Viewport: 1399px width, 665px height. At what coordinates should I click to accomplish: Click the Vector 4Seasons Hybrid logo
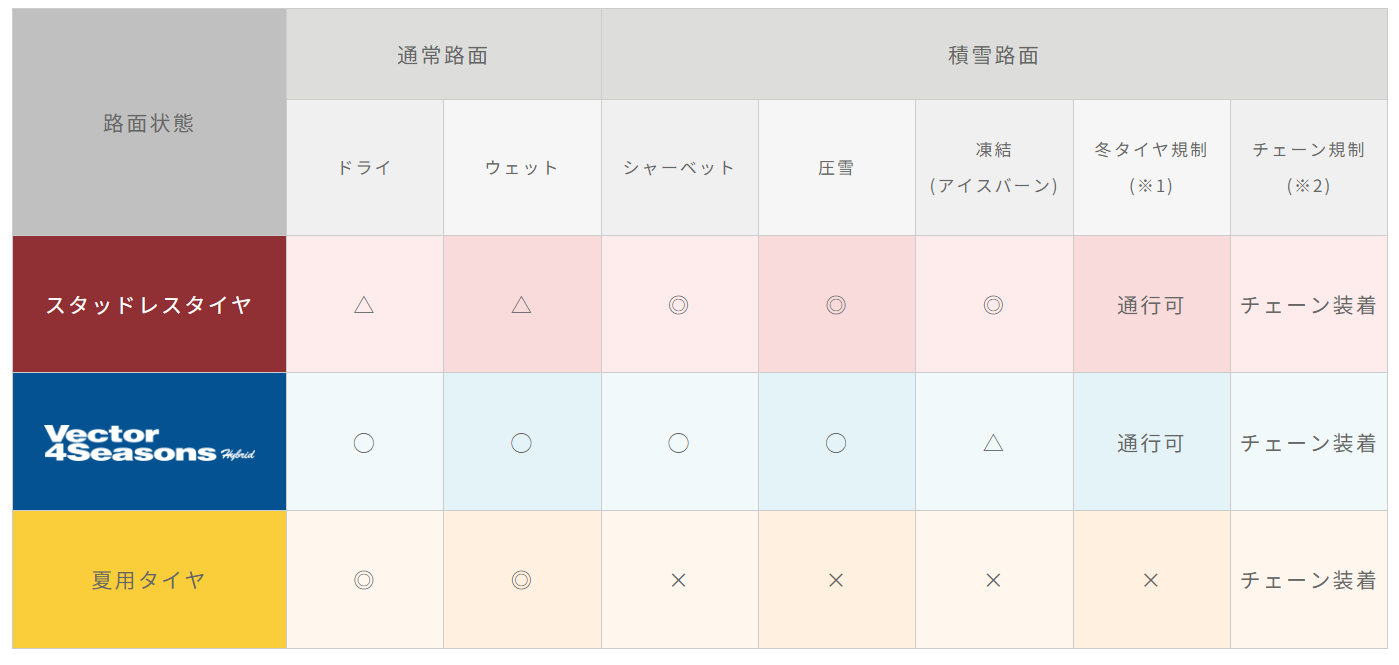point(149,443)
